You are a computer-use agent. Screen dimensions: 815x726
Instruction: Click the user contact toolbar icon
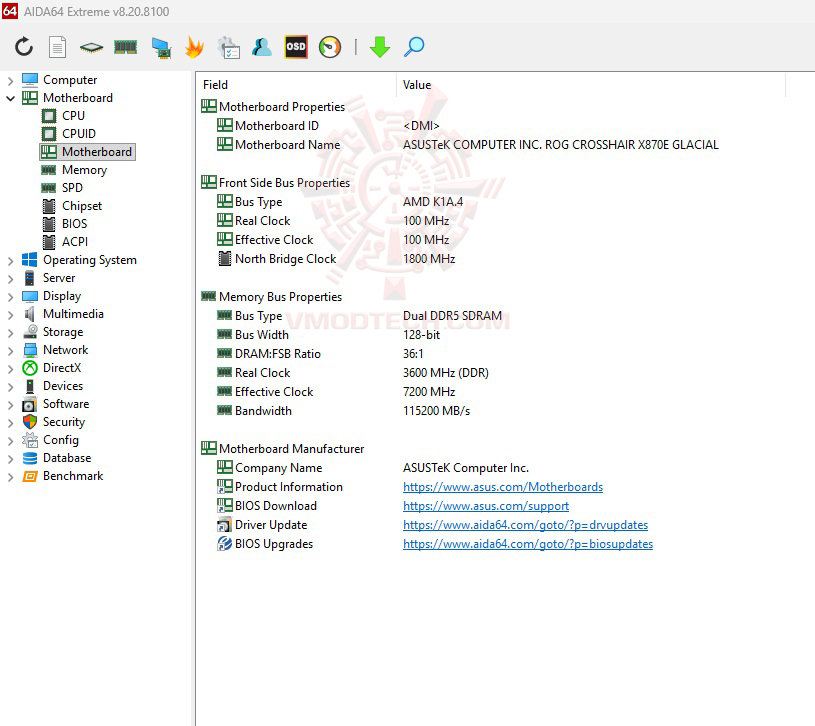(x=261, y=47)
